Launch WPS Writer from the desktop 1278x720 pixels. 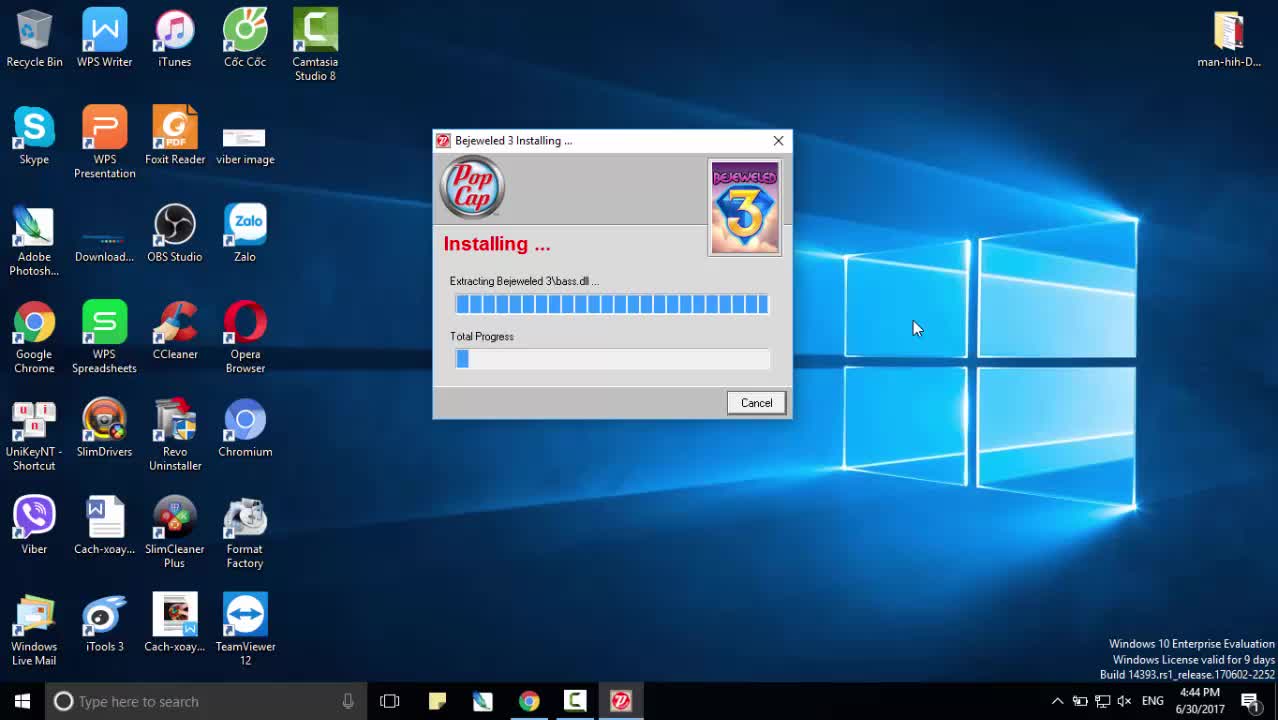click(104, 39)
